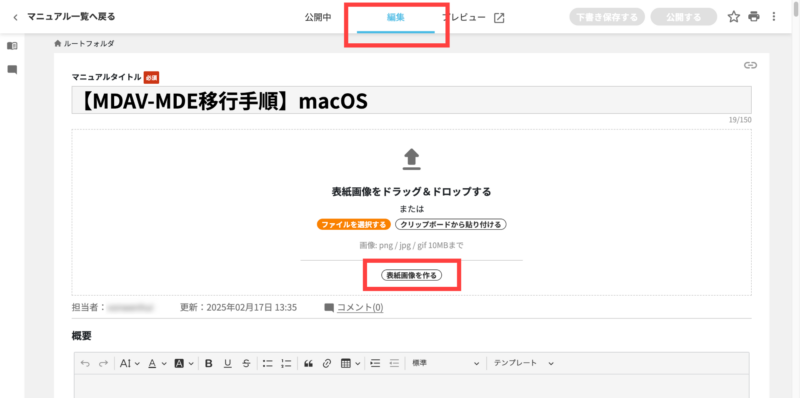
Task: Undo the last edit in the editor
Action: pyautogui.click(x=85, y=363)
